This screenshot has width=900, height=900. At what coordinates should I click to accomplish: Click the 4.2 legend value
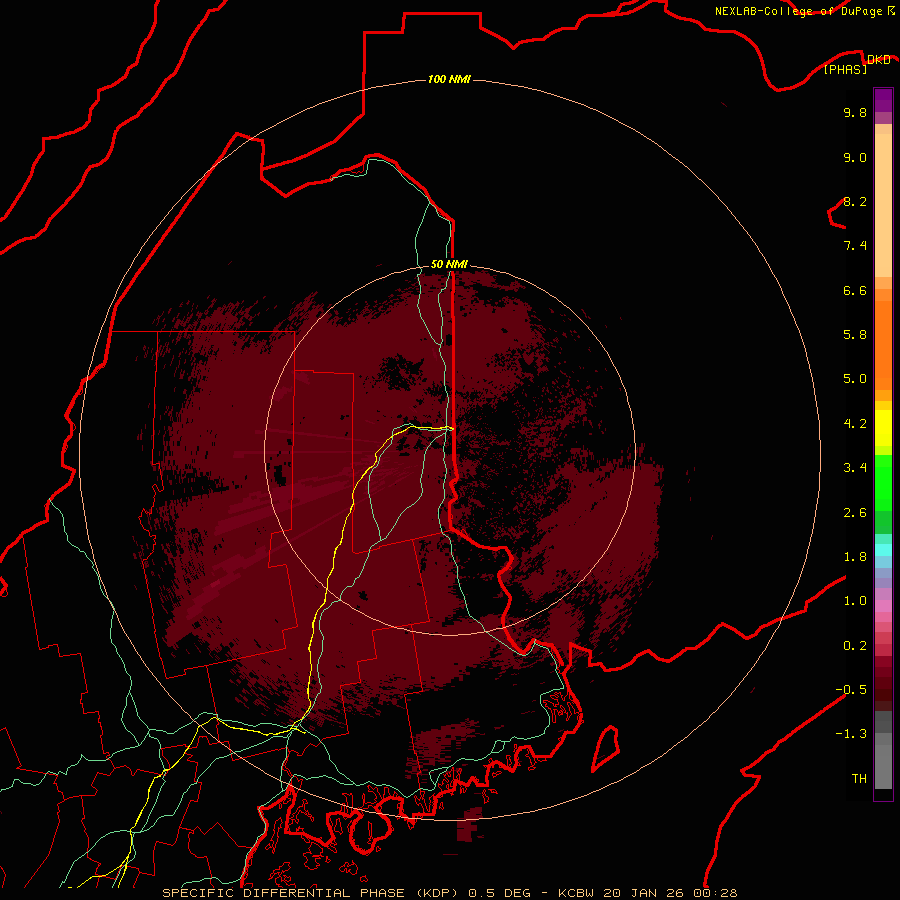[x=855, y=424]
